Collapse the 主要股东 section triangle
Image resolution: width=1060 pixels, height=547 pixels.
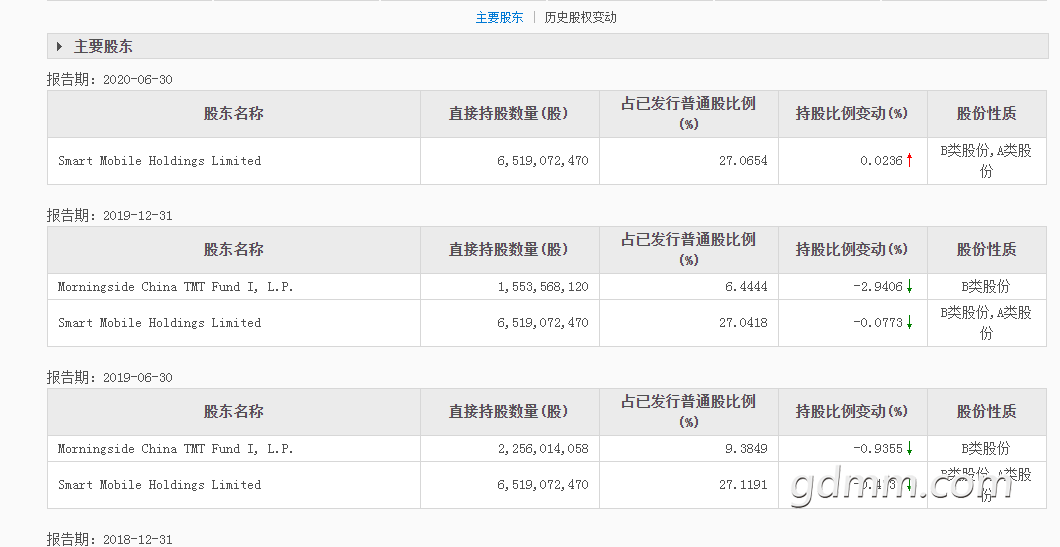pos(59,47)
